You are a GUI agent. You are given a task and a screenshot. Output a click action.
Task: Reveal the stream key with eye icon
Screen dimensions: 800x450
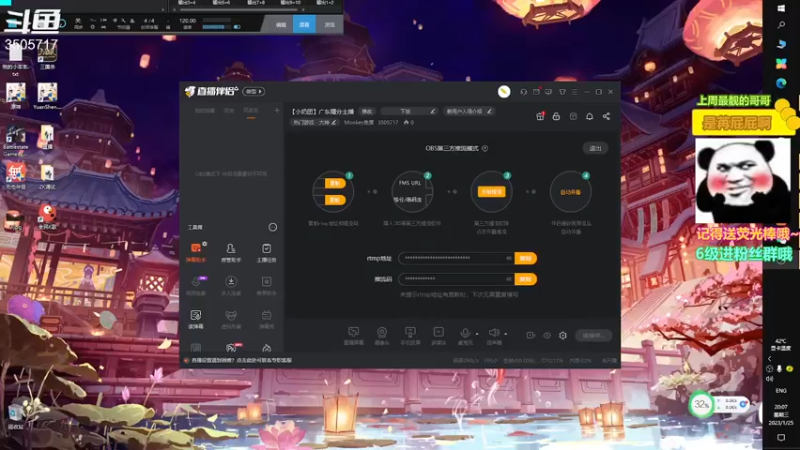pyautogui.click(x=509, y=279)
